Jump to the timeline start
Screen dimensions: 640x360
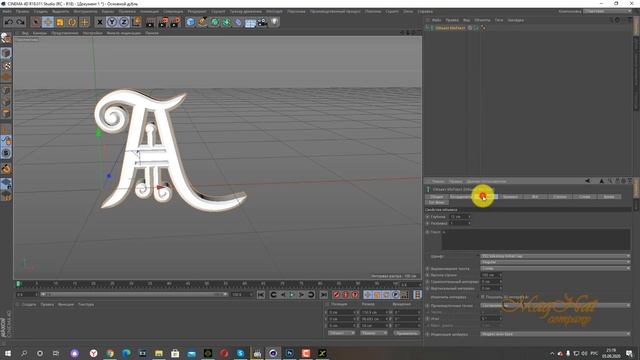pyautogui.click(x=261, y=295)
